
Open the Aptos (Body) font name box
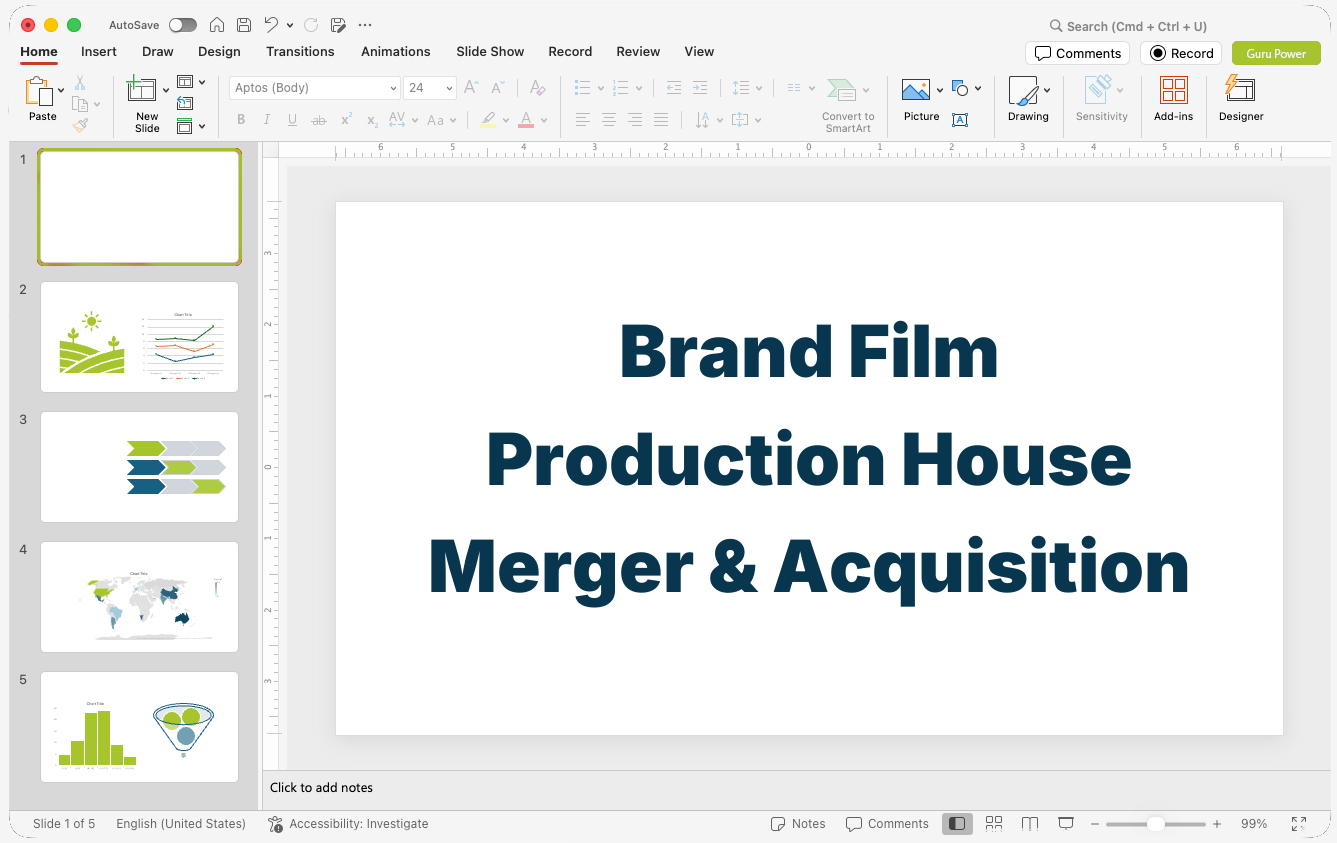tap(314, 88)
